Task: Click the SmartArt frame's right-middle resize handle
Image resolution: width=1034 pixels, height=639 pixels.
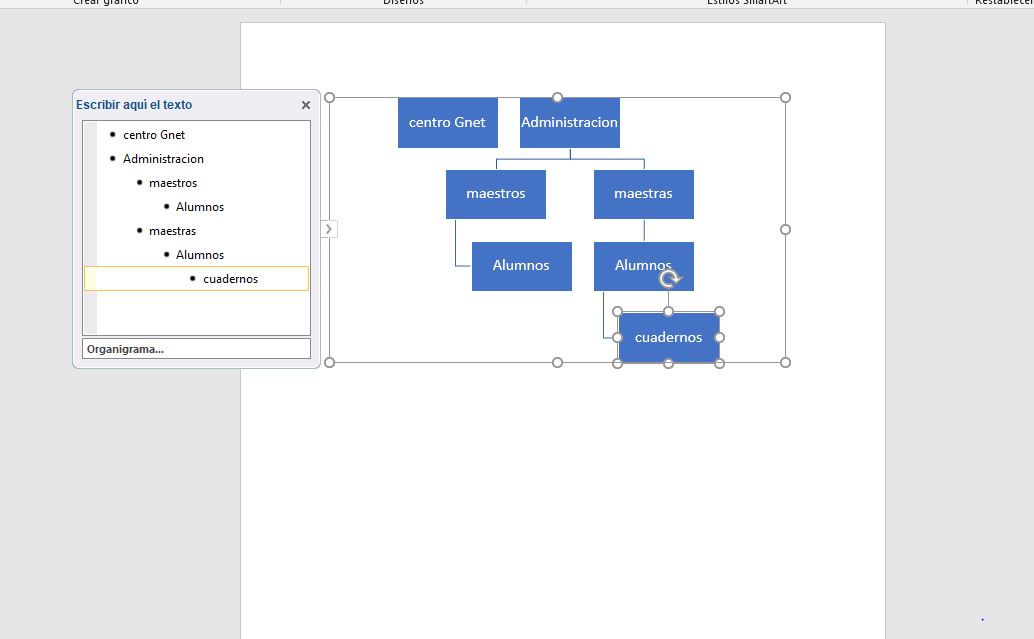Action: pyautogui.click(x=785, y=230)
